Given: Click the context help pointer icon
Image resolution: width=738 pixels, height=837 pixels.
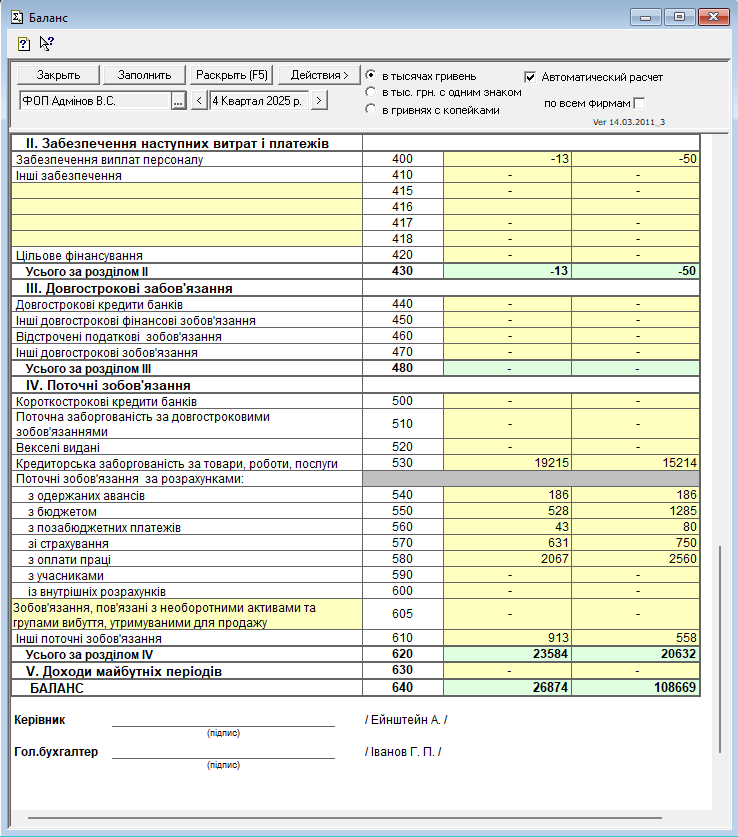Looking at the screenshot, I should pos(46,43).
